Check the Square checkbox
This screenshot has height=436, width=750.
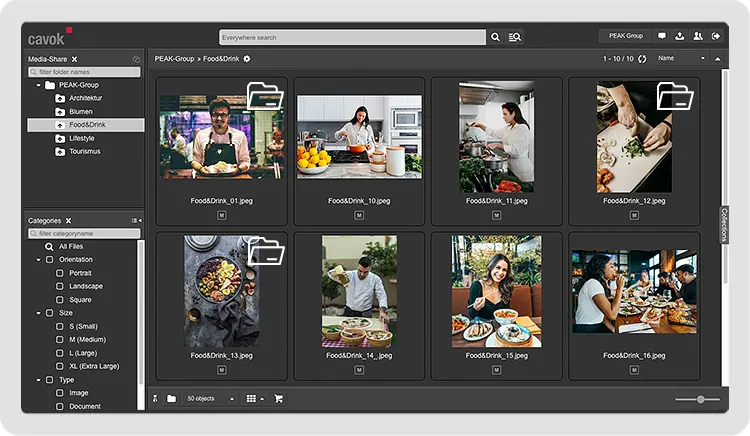[x=59, y=300]
